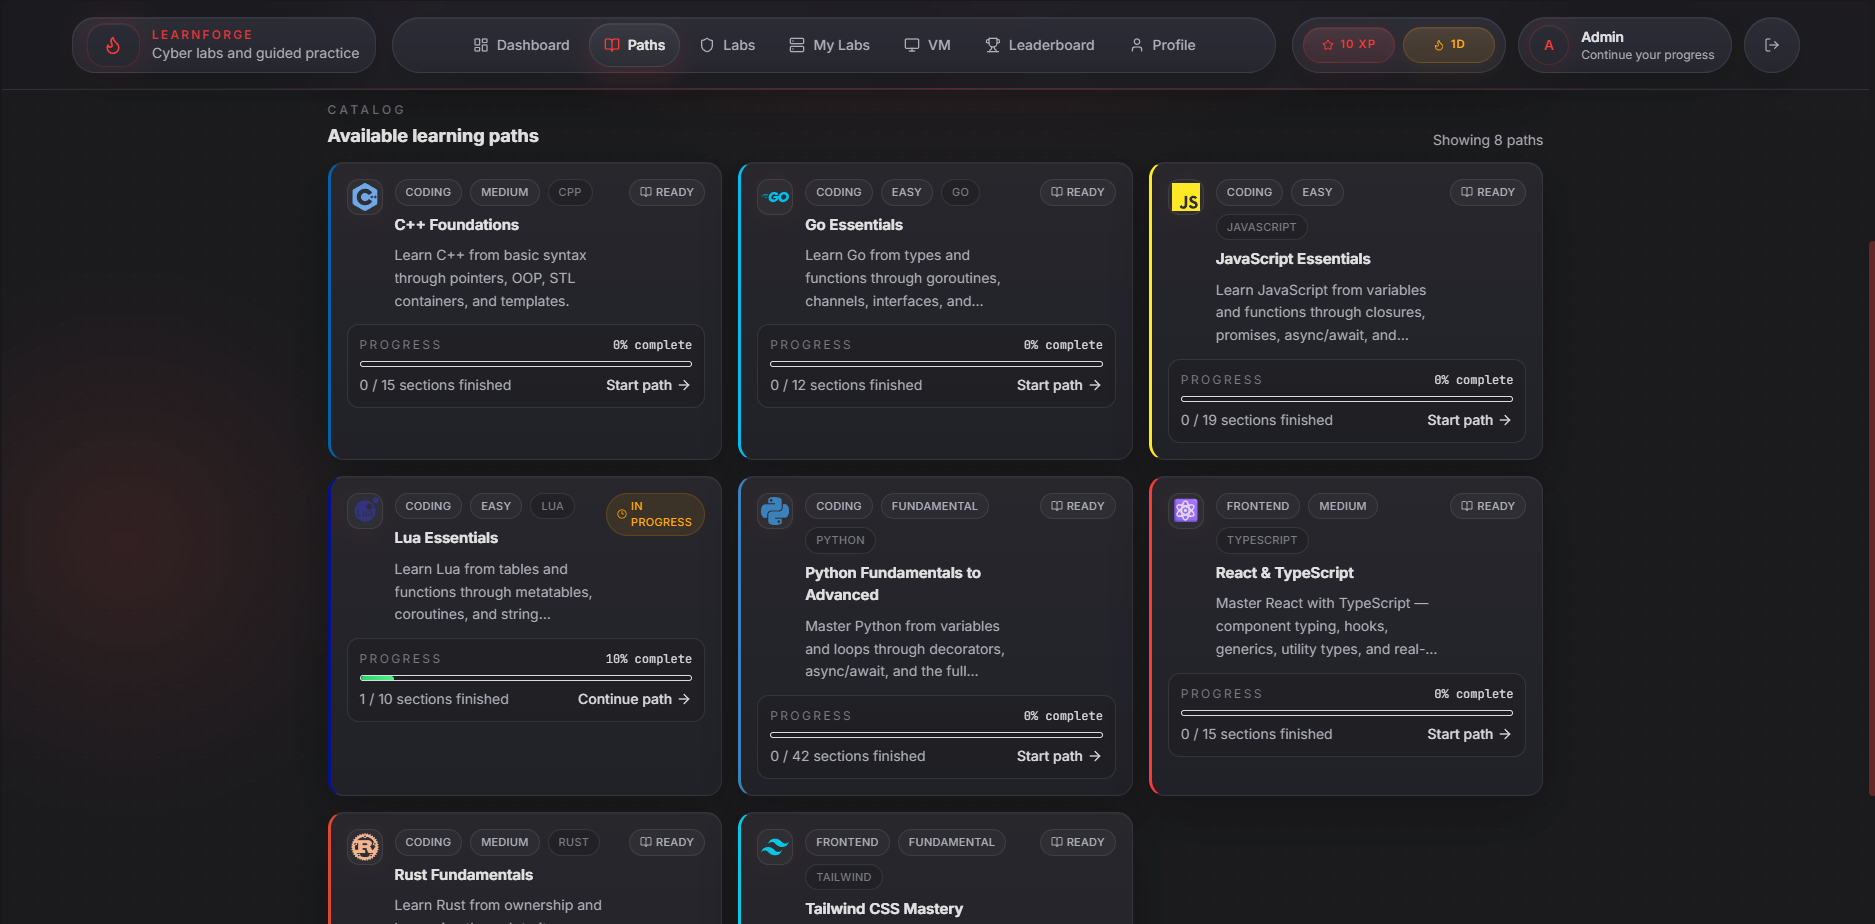Click the TAILWIND tag chip
This screenshot has width=1875, height=924.
point(844,877)
